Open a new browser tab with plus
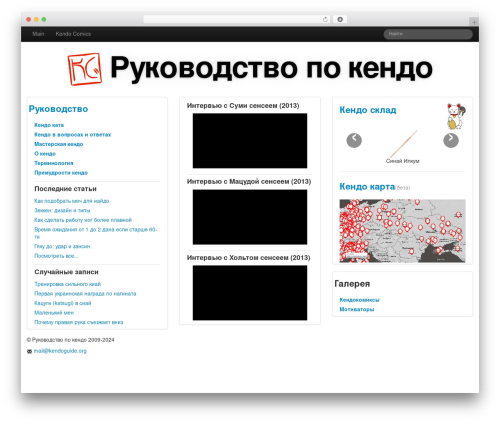This screenshot has height=423, width=500. (x=474, y=22)
